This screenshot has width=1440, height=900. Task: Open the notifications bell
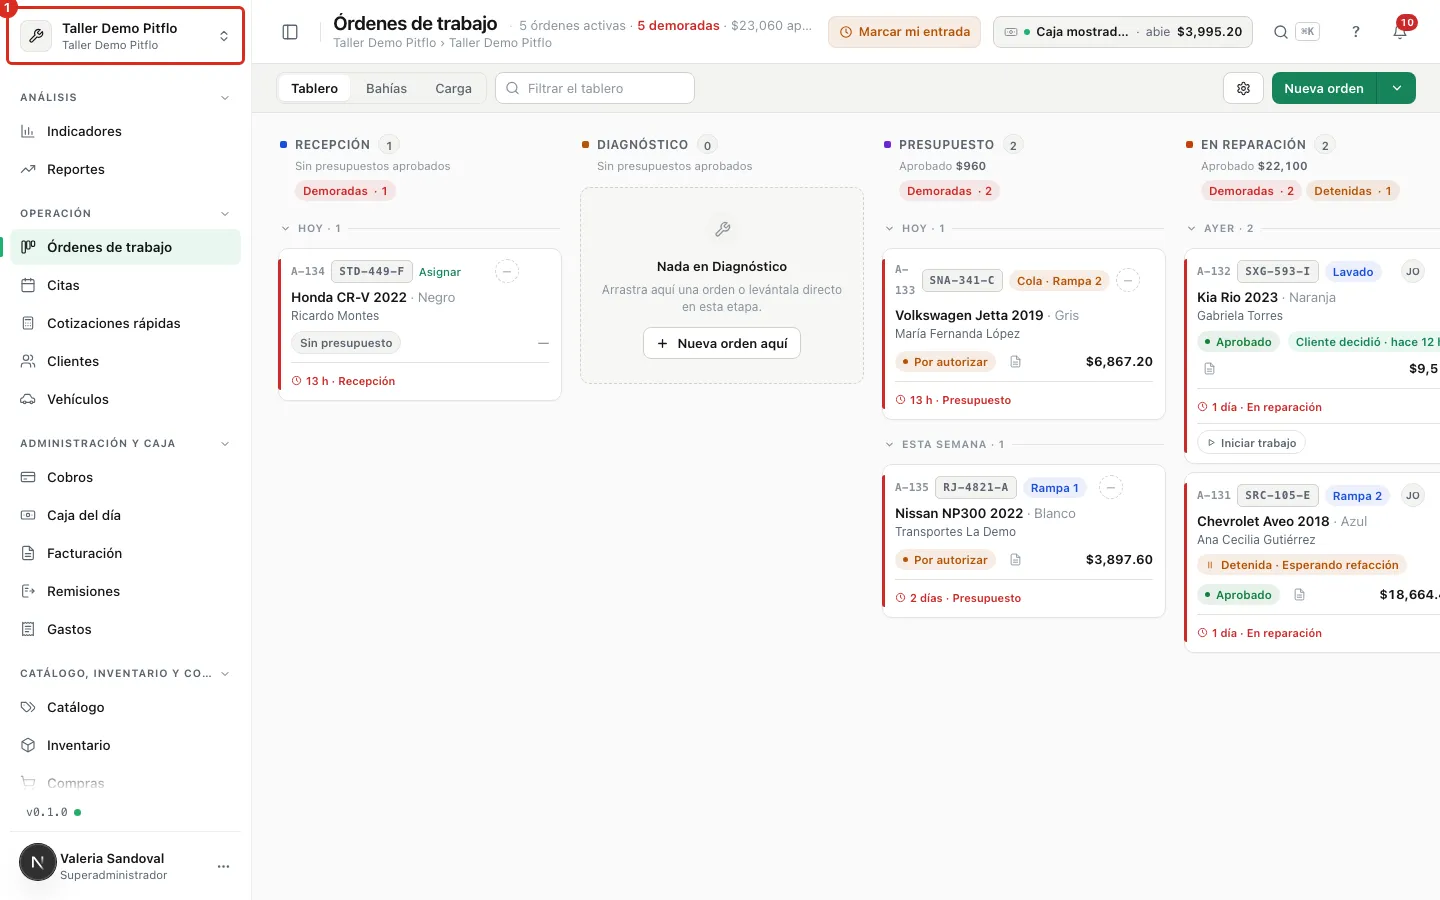(1400, 32)
